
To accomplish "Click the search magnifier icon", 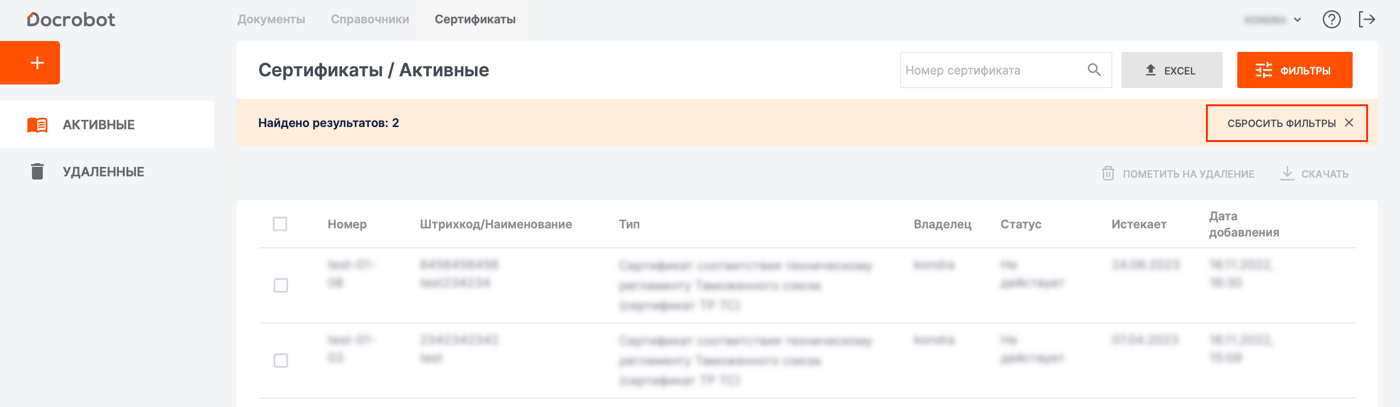I will click(1094, 70).
